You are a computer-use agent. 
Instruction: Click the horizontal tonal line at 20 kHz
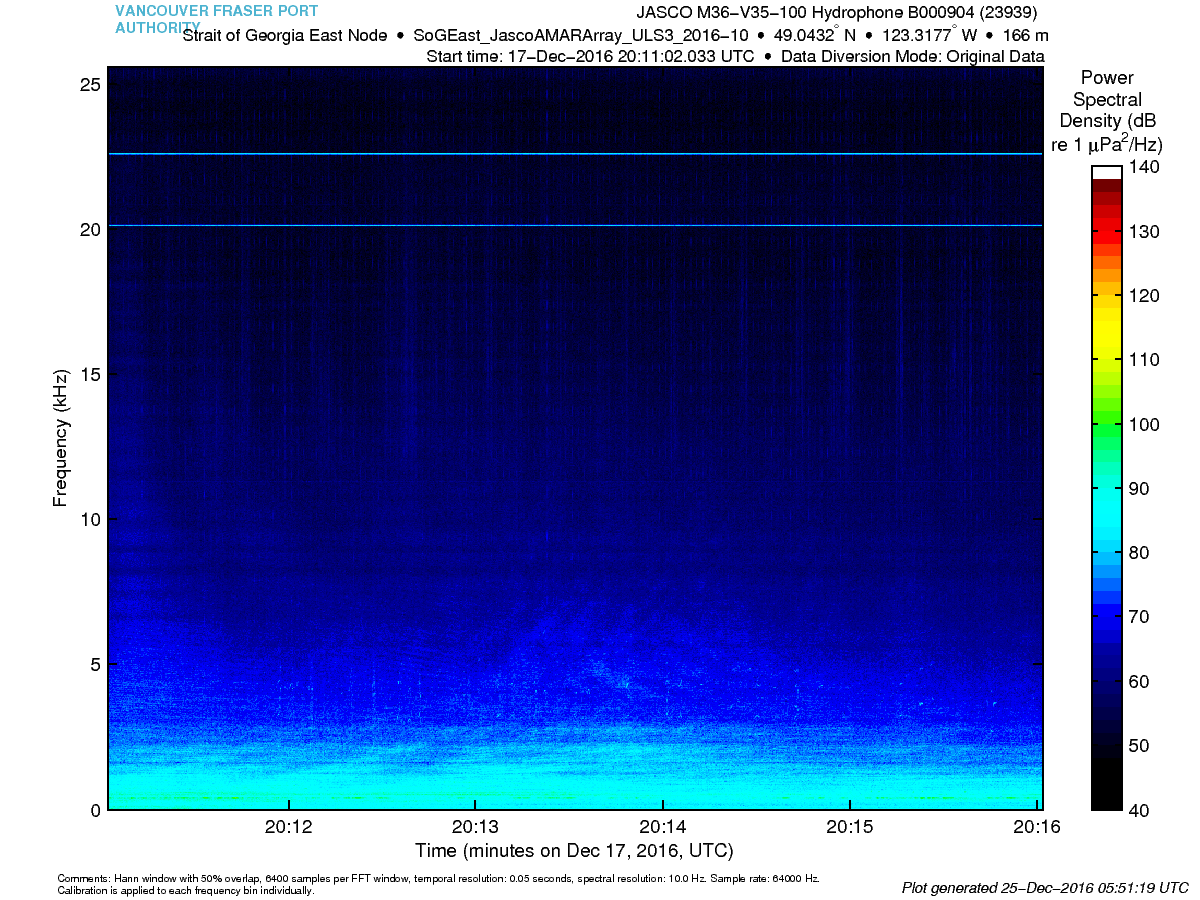pyautogui.click(x=574, y=226)
